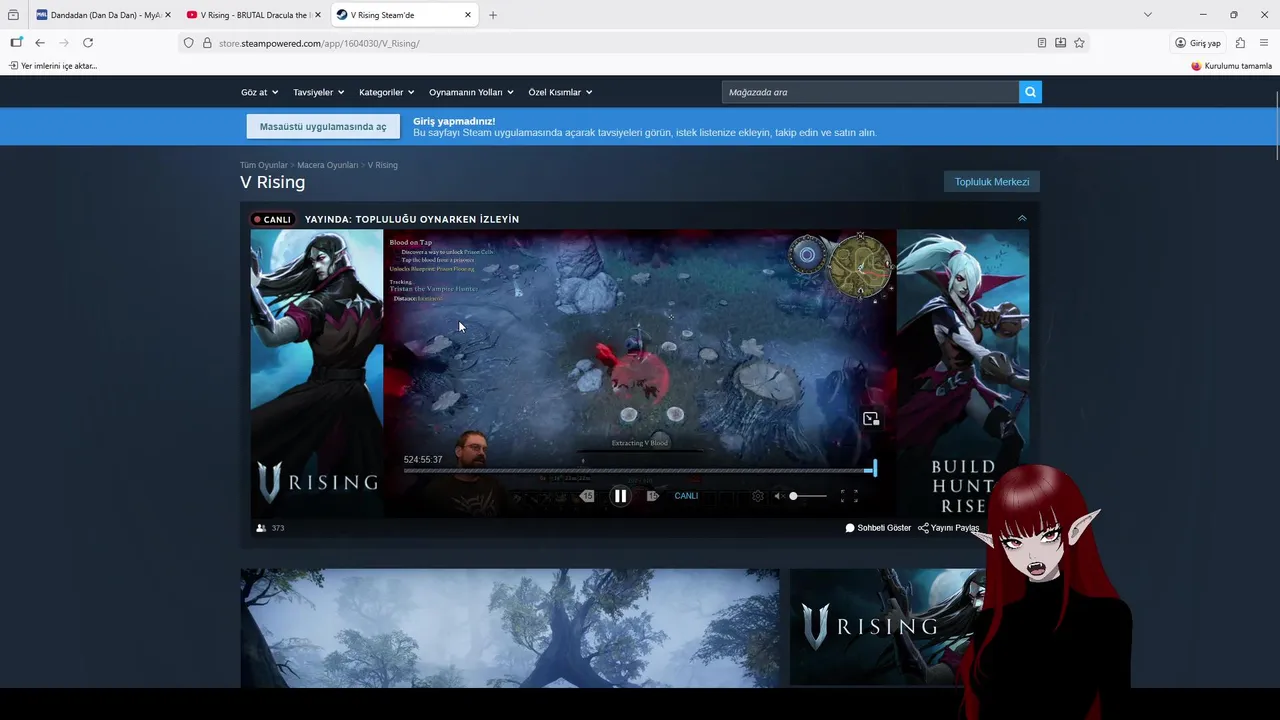Go forward to the next page
The height and width of the screenshot is (720, 1280).
(x=64, y=43)
